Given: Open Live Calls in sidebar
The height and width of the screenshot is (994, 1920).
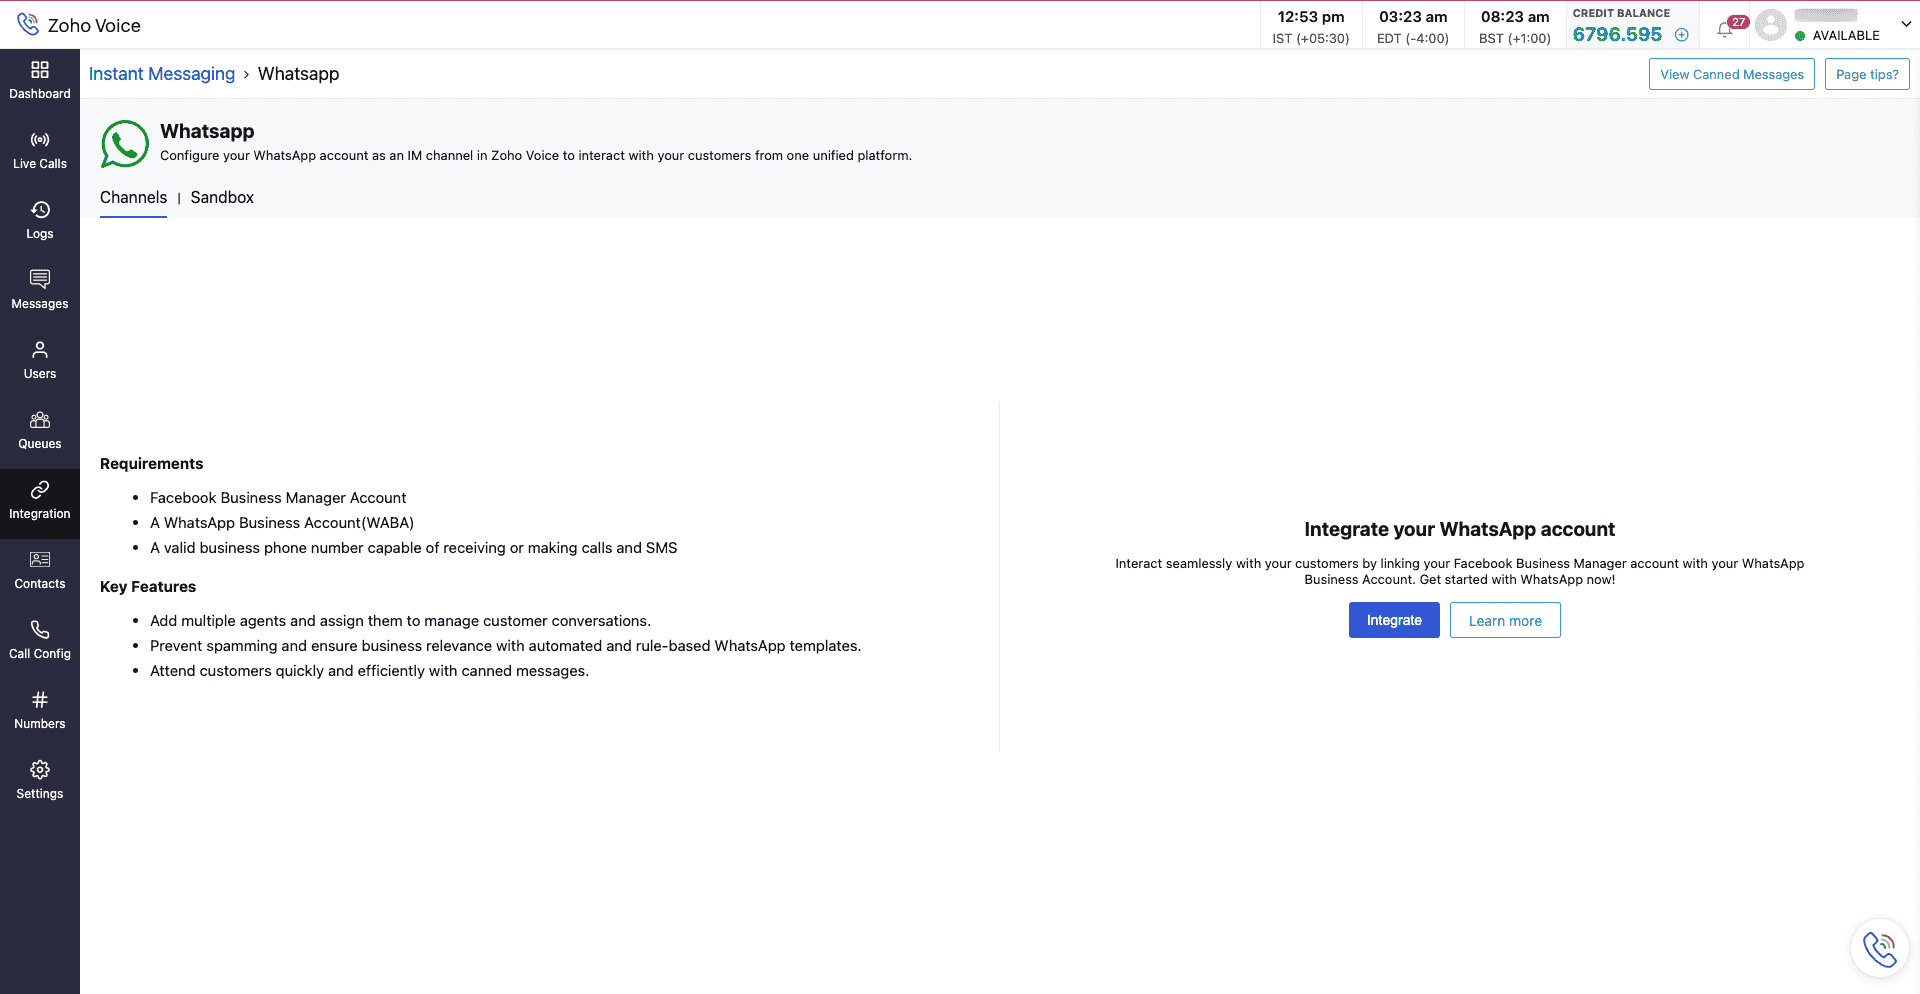Looking at the screenshot, I should [40, 150].
